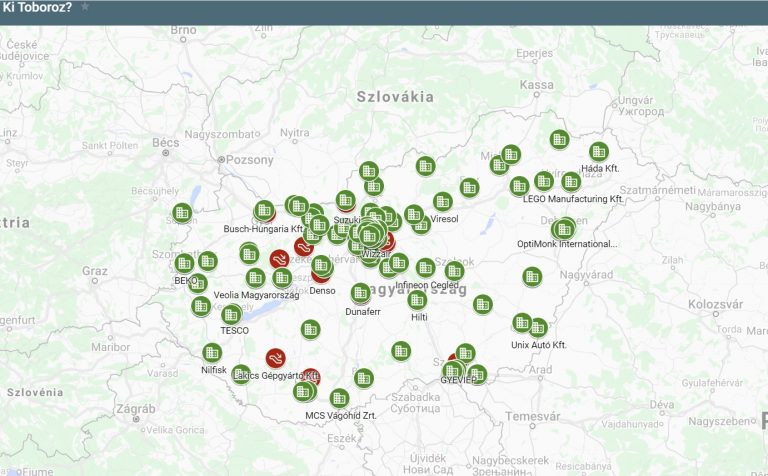Select the LEGO Manufacturing Kft. marker
This screenshot has width=768, height=476.
571,182
